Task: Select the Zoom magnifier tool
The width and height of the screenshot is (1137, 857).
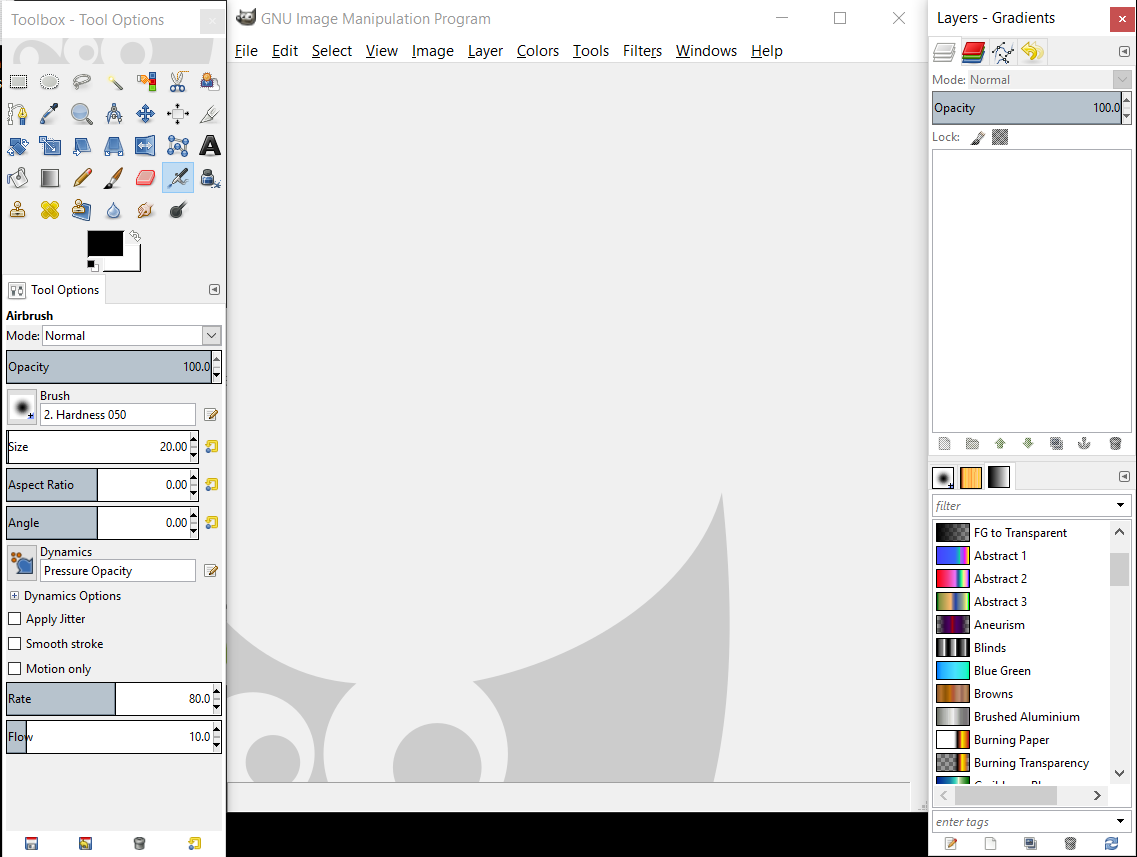Action: (x=82, y=114)
